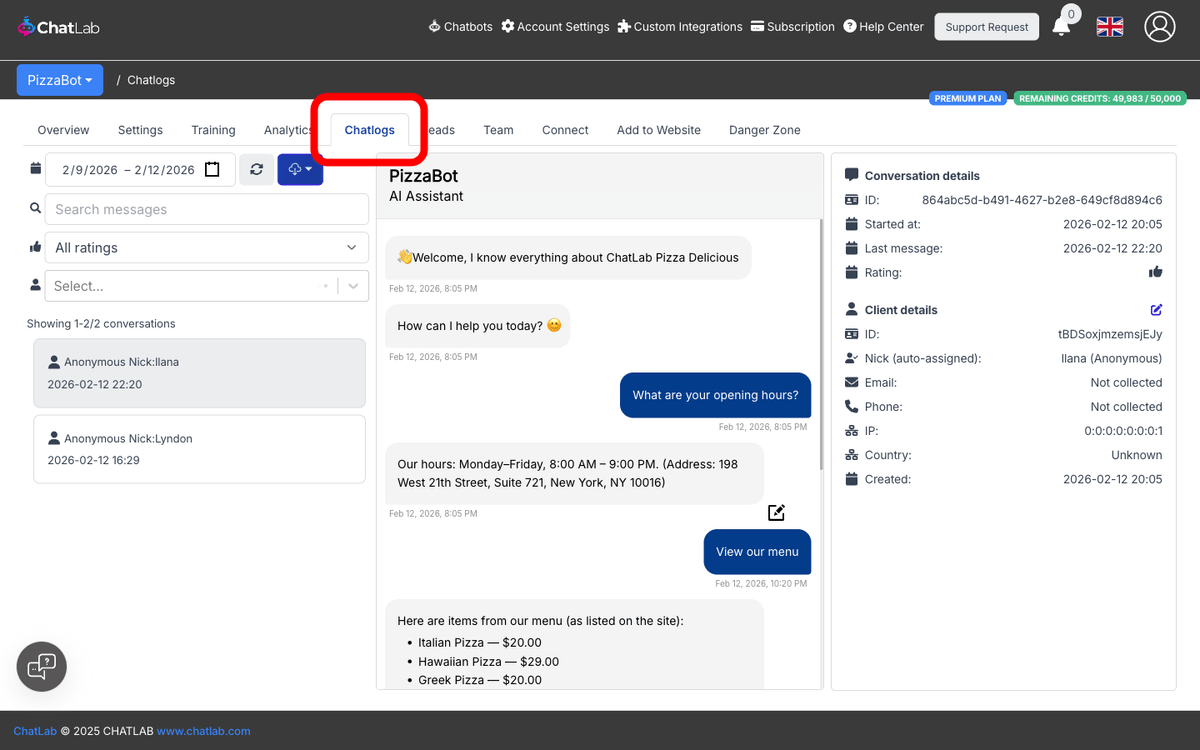Image resolution: width=1200 pixels, height=750 pixels.
Task: Toggle the thumbs-up rating in Conversation details
Action: (1157, 272)
